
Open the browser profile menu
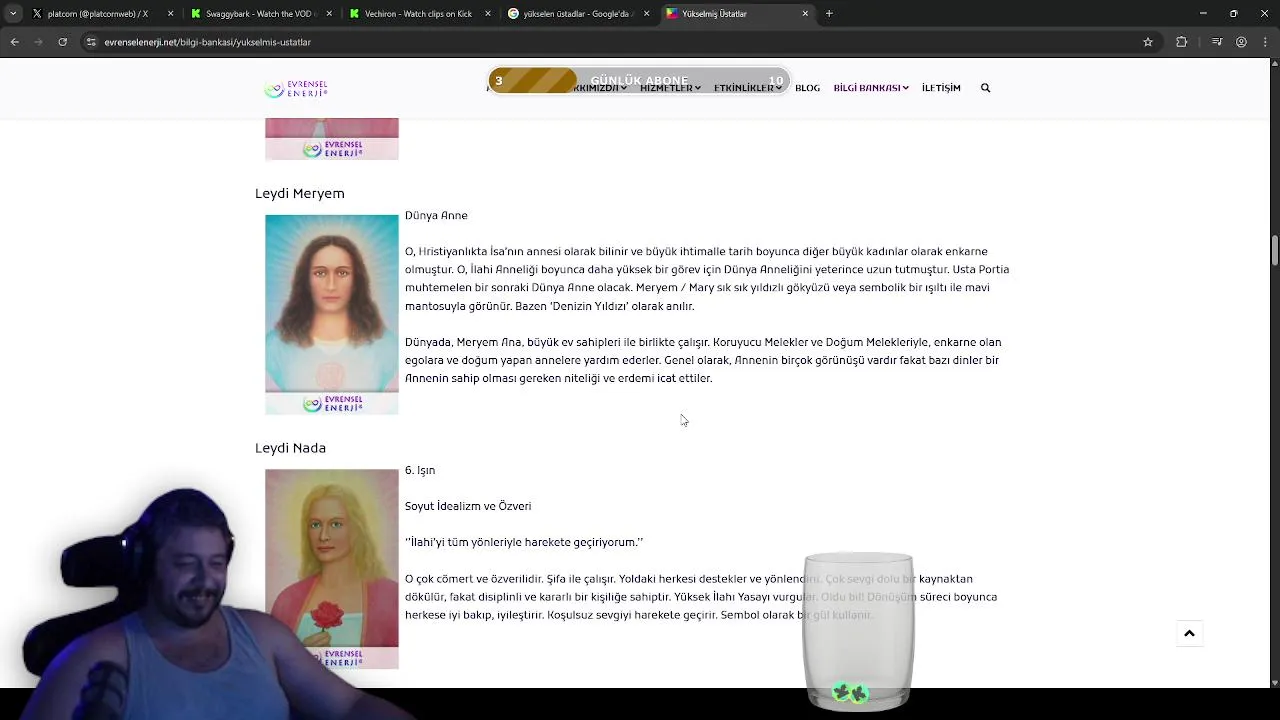tap(1241, 42)
